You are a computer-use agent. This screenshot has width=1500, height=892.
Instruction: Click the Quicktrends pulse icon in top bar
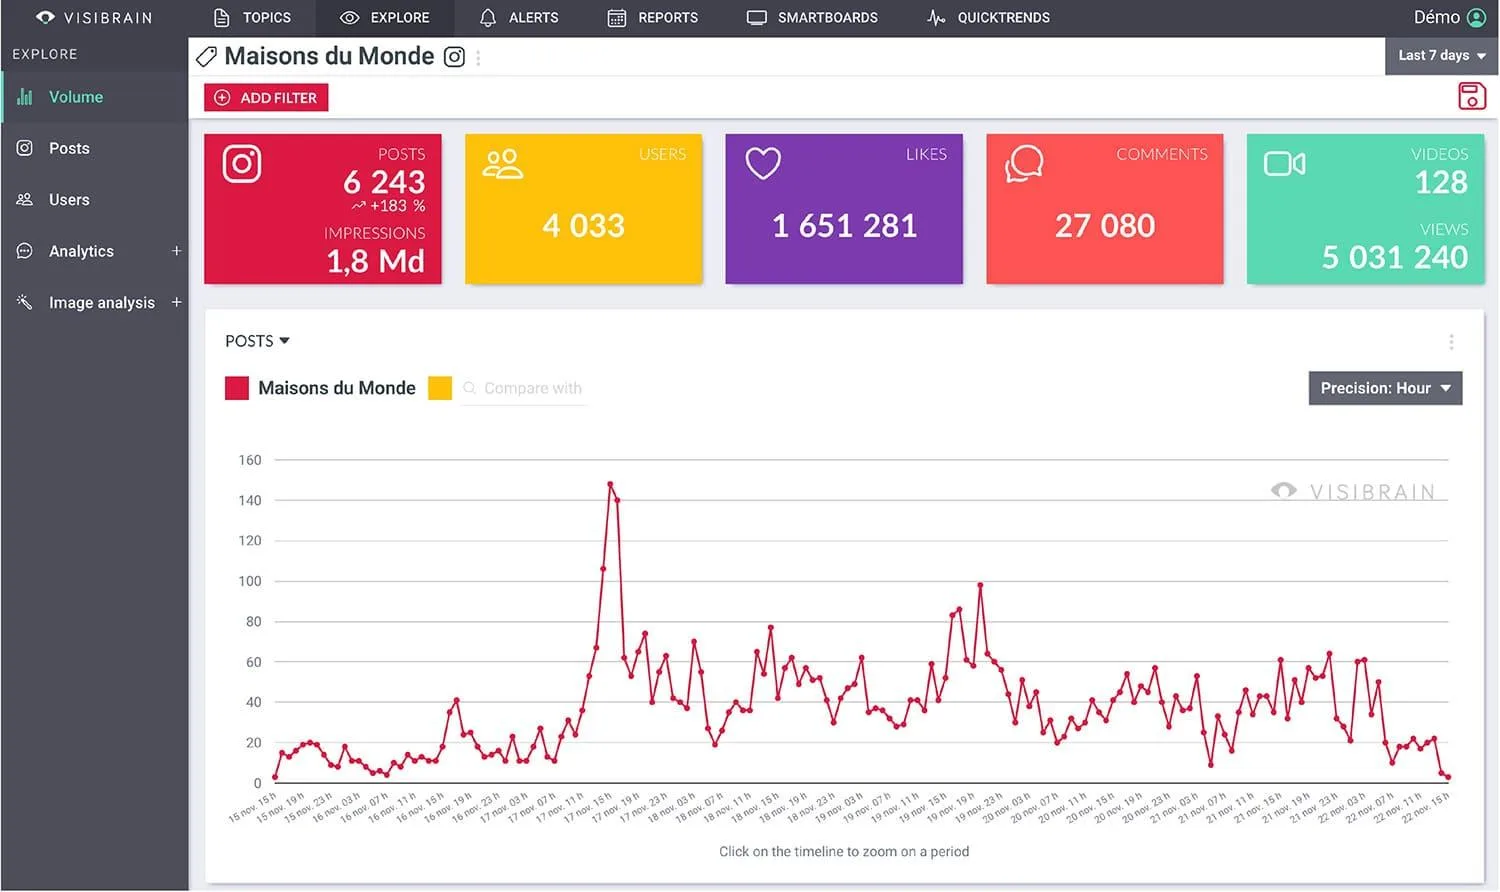(936, 18)
